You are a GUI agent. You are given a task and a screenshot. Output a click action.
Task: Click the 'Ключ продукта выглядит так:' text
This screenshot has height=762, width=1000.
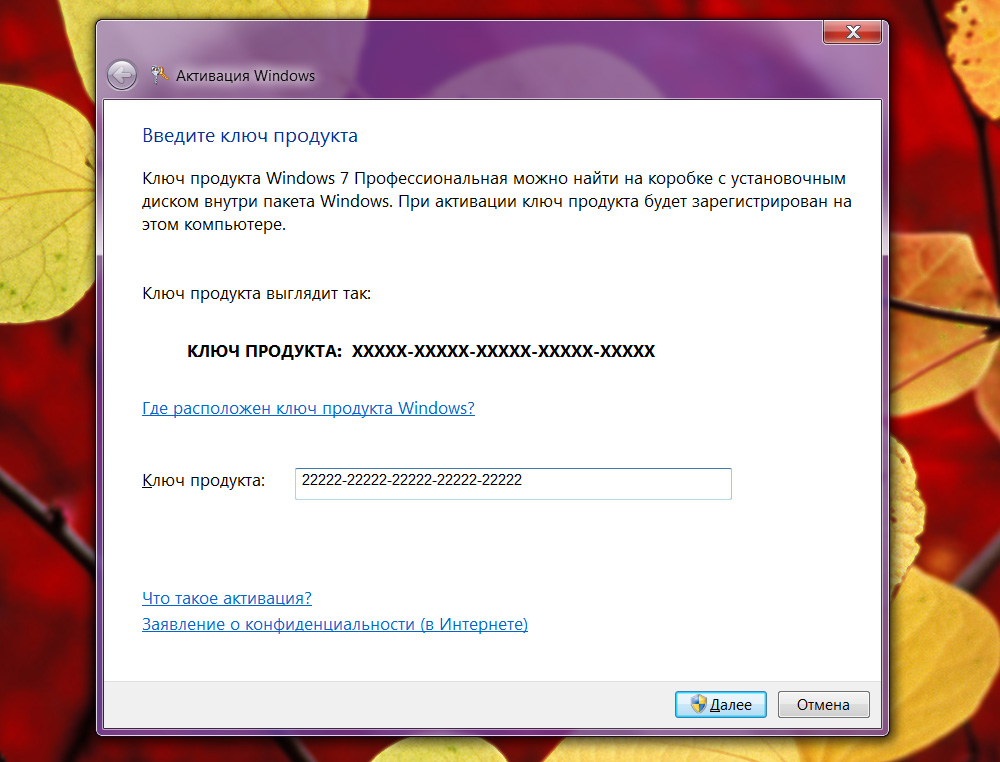coord(256,294)
